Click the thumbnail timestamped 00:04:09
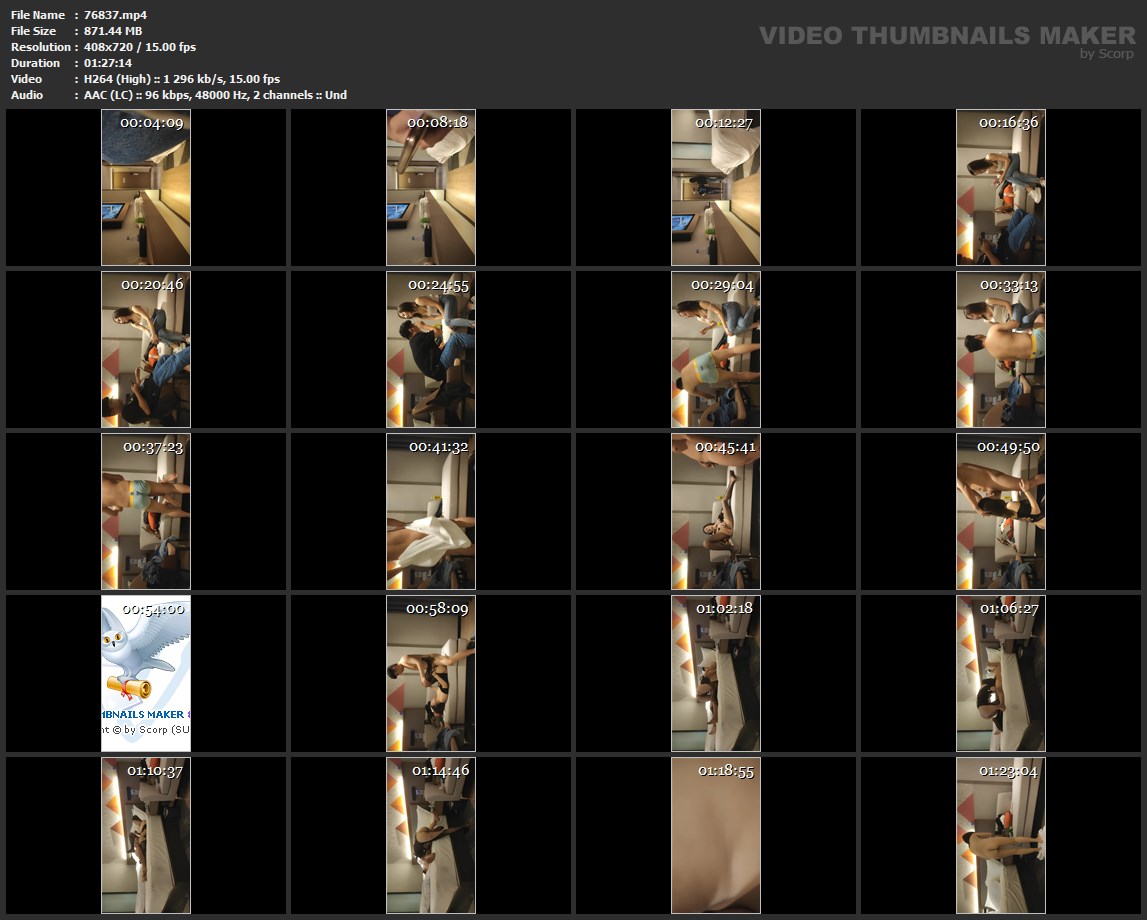This screenshot has height=920, width=1147. 146,187
